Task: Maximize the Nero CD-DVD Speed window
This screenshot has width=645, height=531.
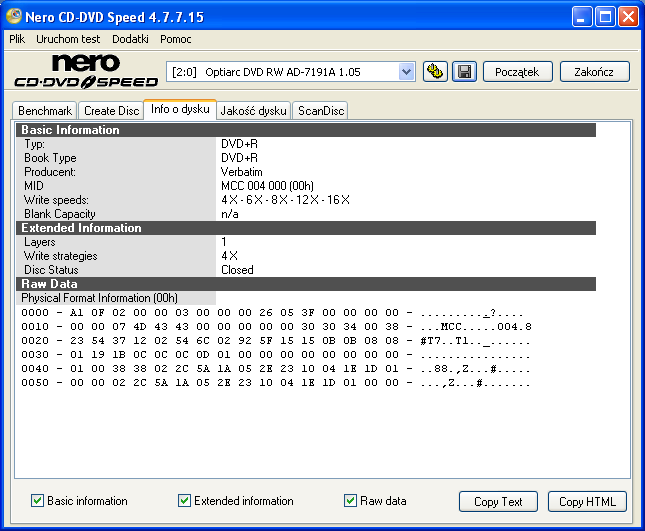Action: 605,17
